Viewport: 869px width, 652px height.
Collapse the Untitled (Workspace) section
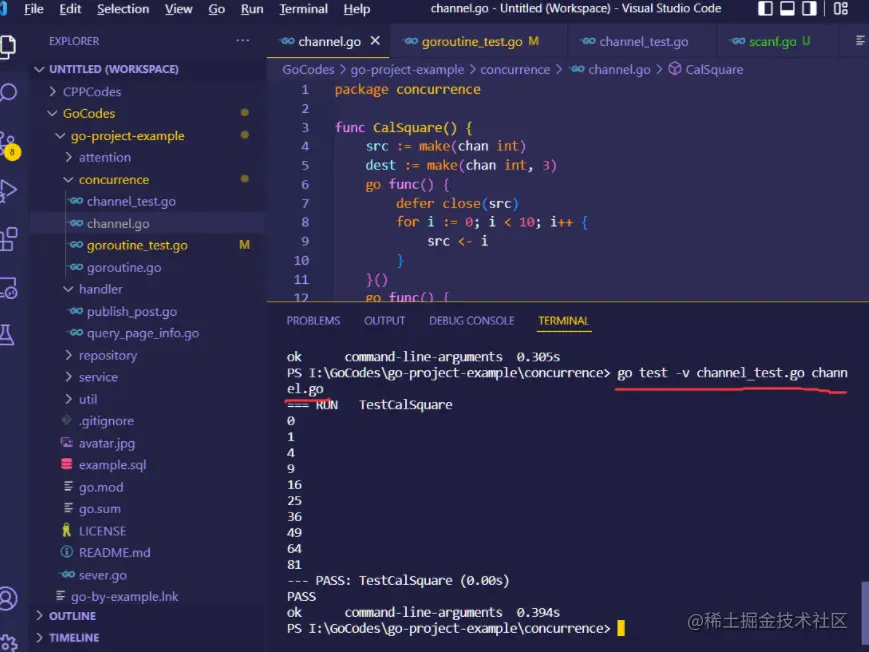tap(114, 69)
